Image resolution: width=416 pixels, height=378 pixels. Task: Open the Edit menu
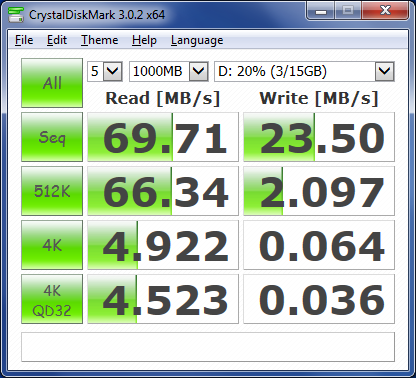point(57,40)
